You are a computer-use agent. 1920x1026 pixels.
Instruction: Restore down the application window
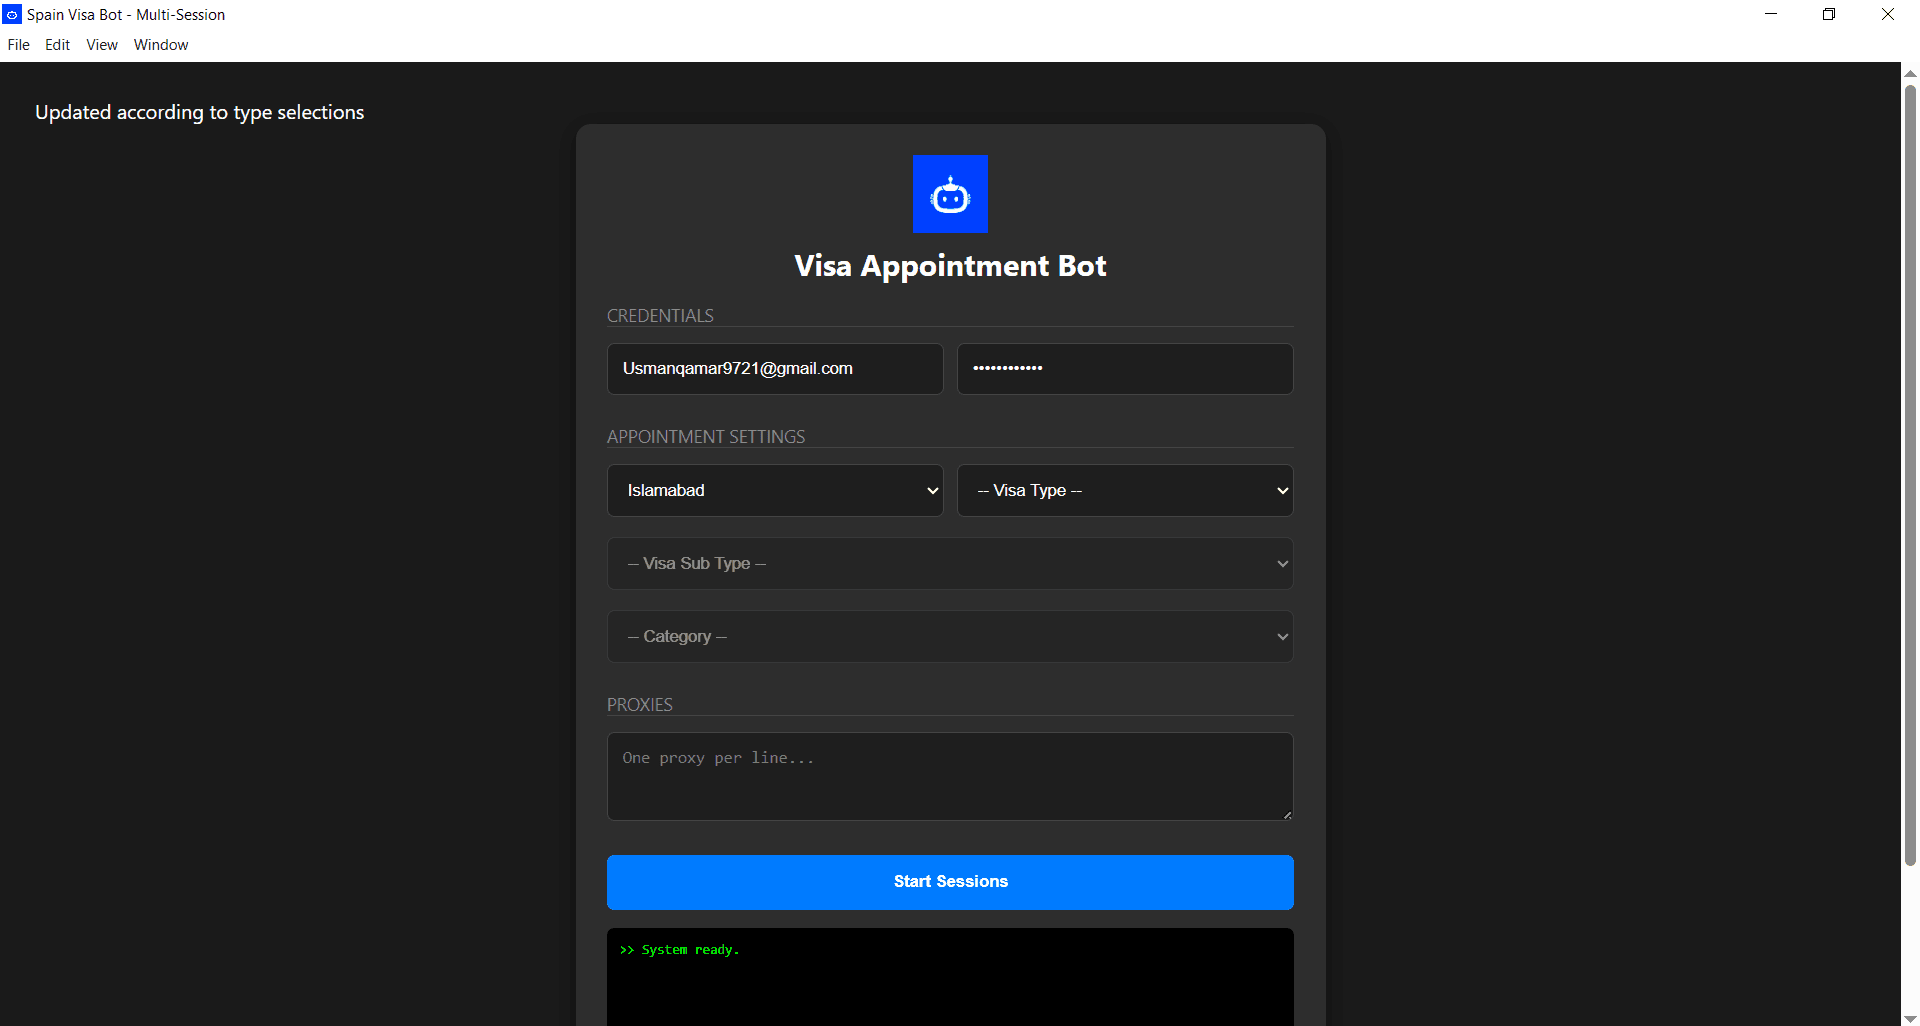pyautogui.click(x=1829, y=14)
